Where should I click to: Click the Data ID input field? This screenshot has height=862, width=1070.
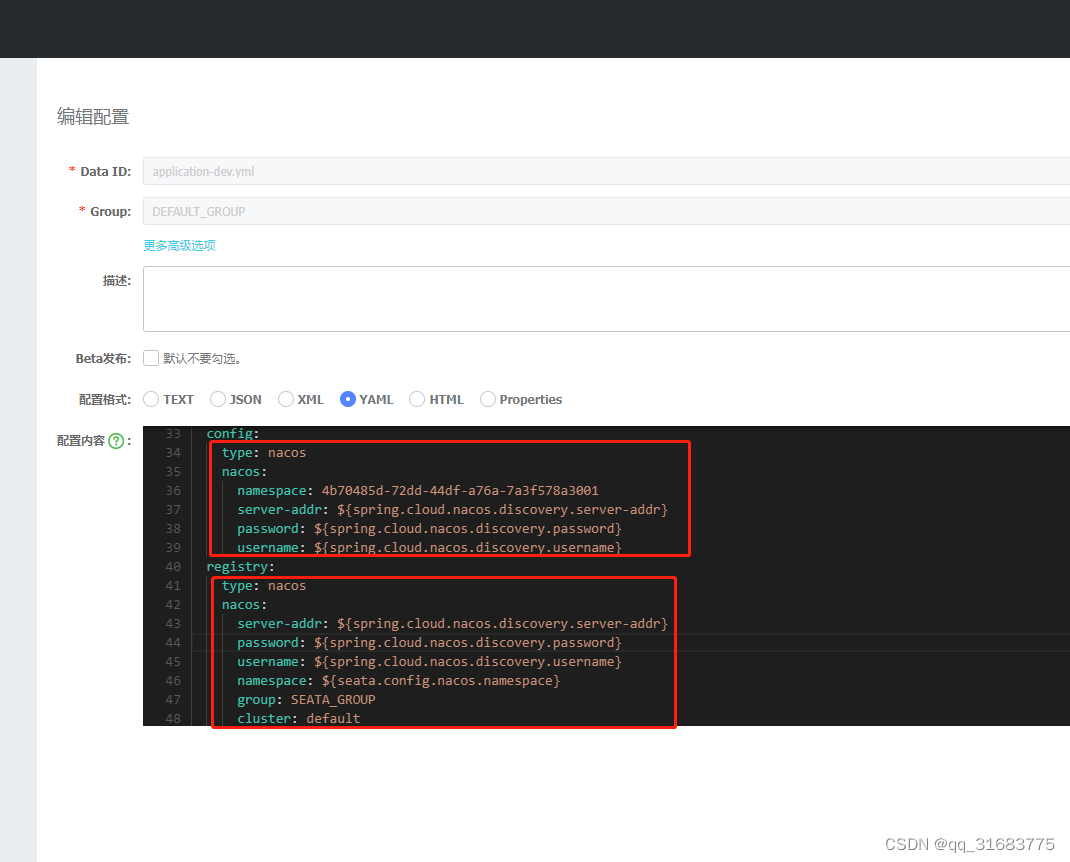point(400,171)
